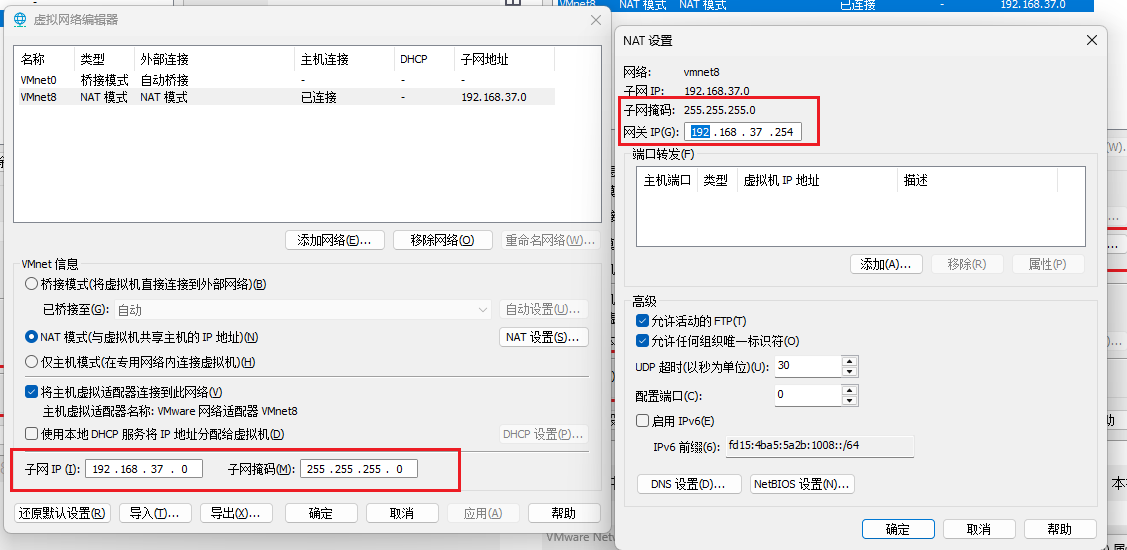1127x550 pixels.
Task: Select 桥接模式 radio button
Action: [31, 284]
